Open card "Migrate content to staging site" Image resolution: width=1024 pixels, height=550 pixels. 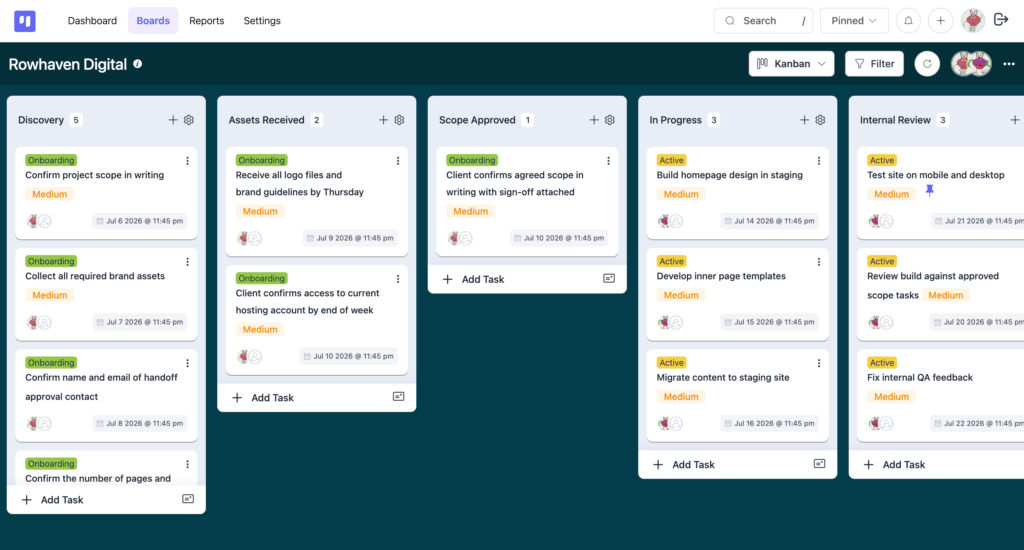(x=723, y=378)
